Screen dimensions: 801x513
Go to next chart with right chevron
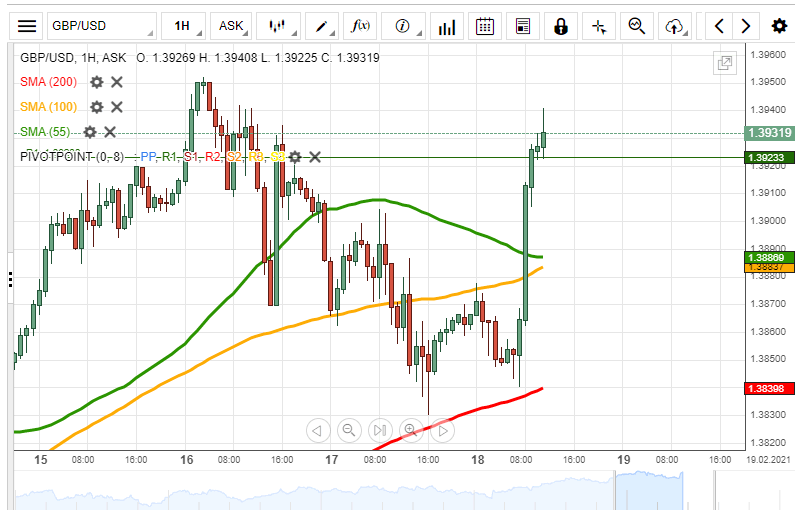[x=746, y=26]
